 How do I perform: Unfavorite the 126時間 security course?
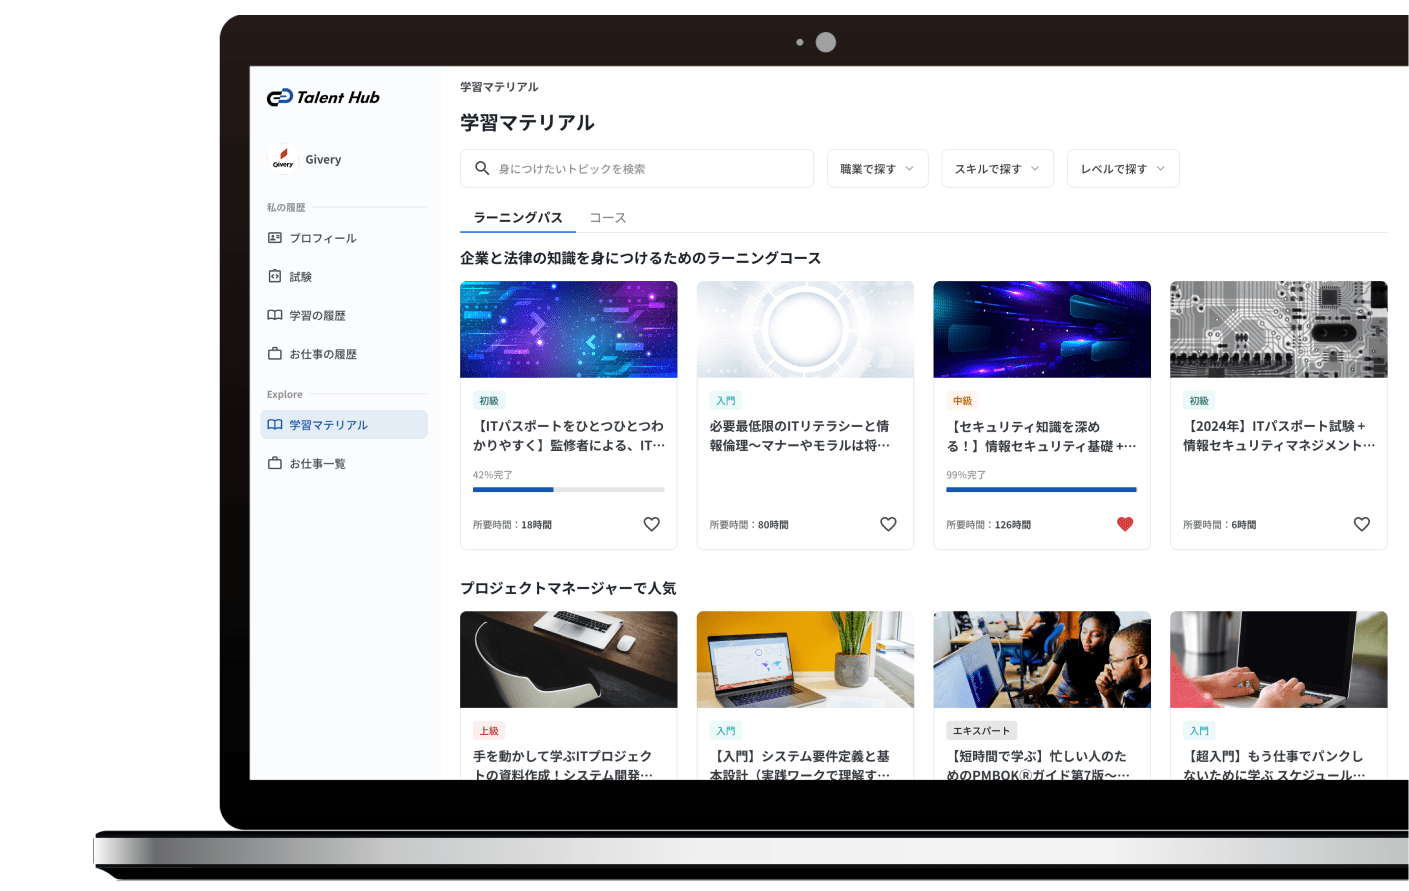tap(1125, 524)
